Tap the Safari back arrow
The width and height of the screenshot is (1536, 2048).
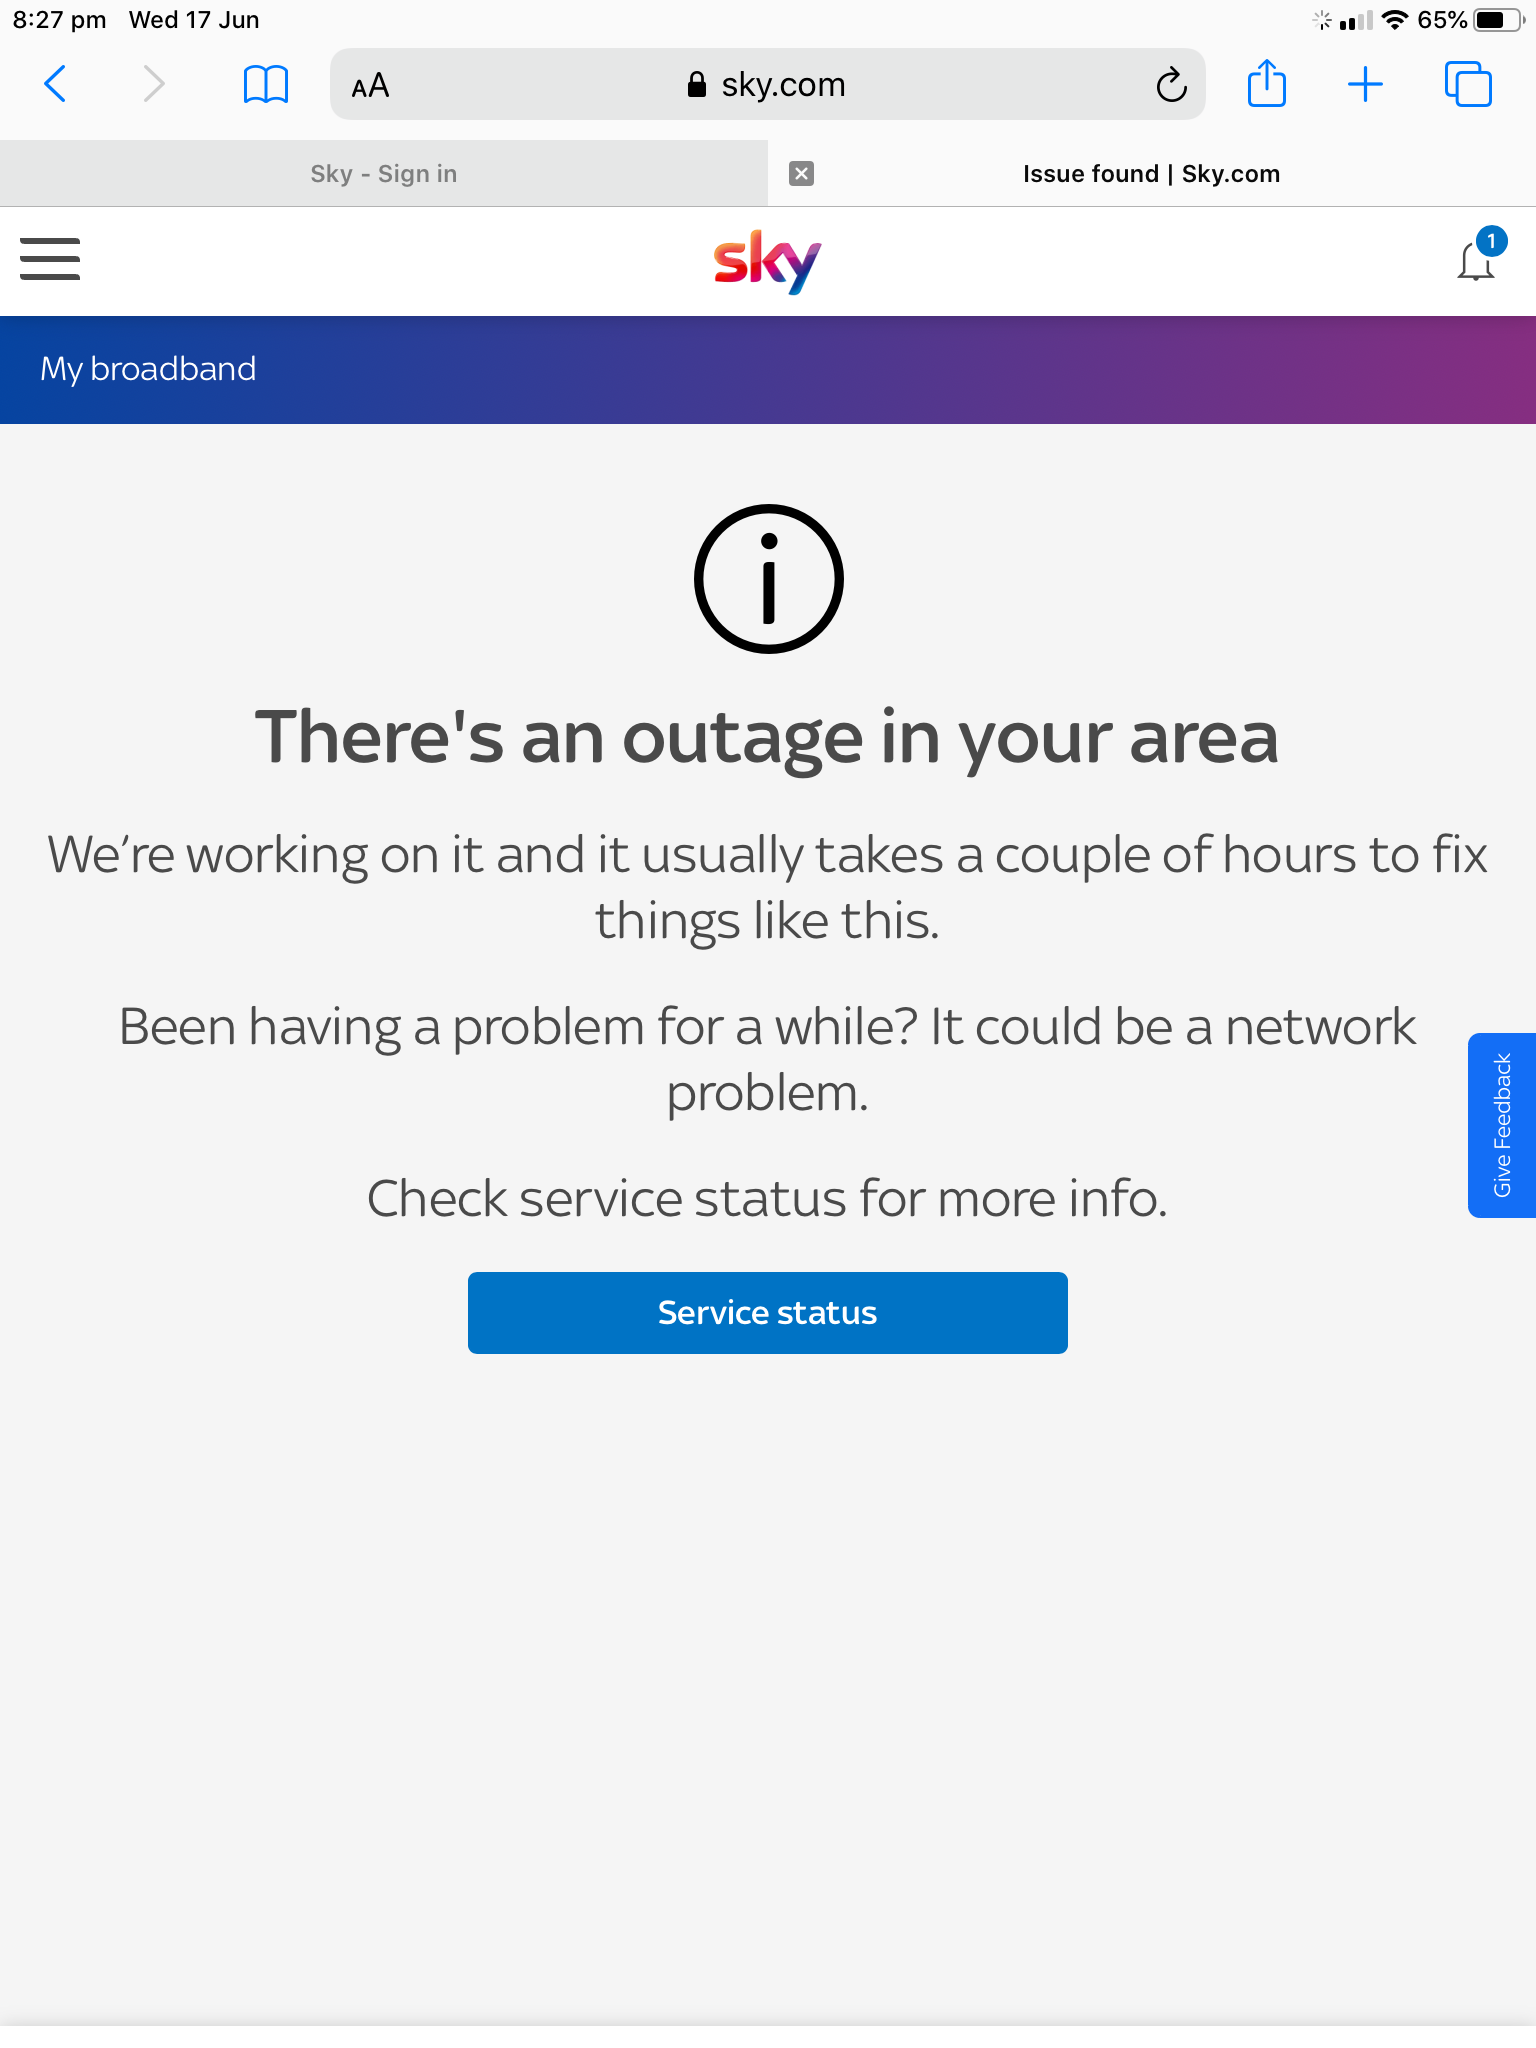pyautogui.click(x=56, y=84)
